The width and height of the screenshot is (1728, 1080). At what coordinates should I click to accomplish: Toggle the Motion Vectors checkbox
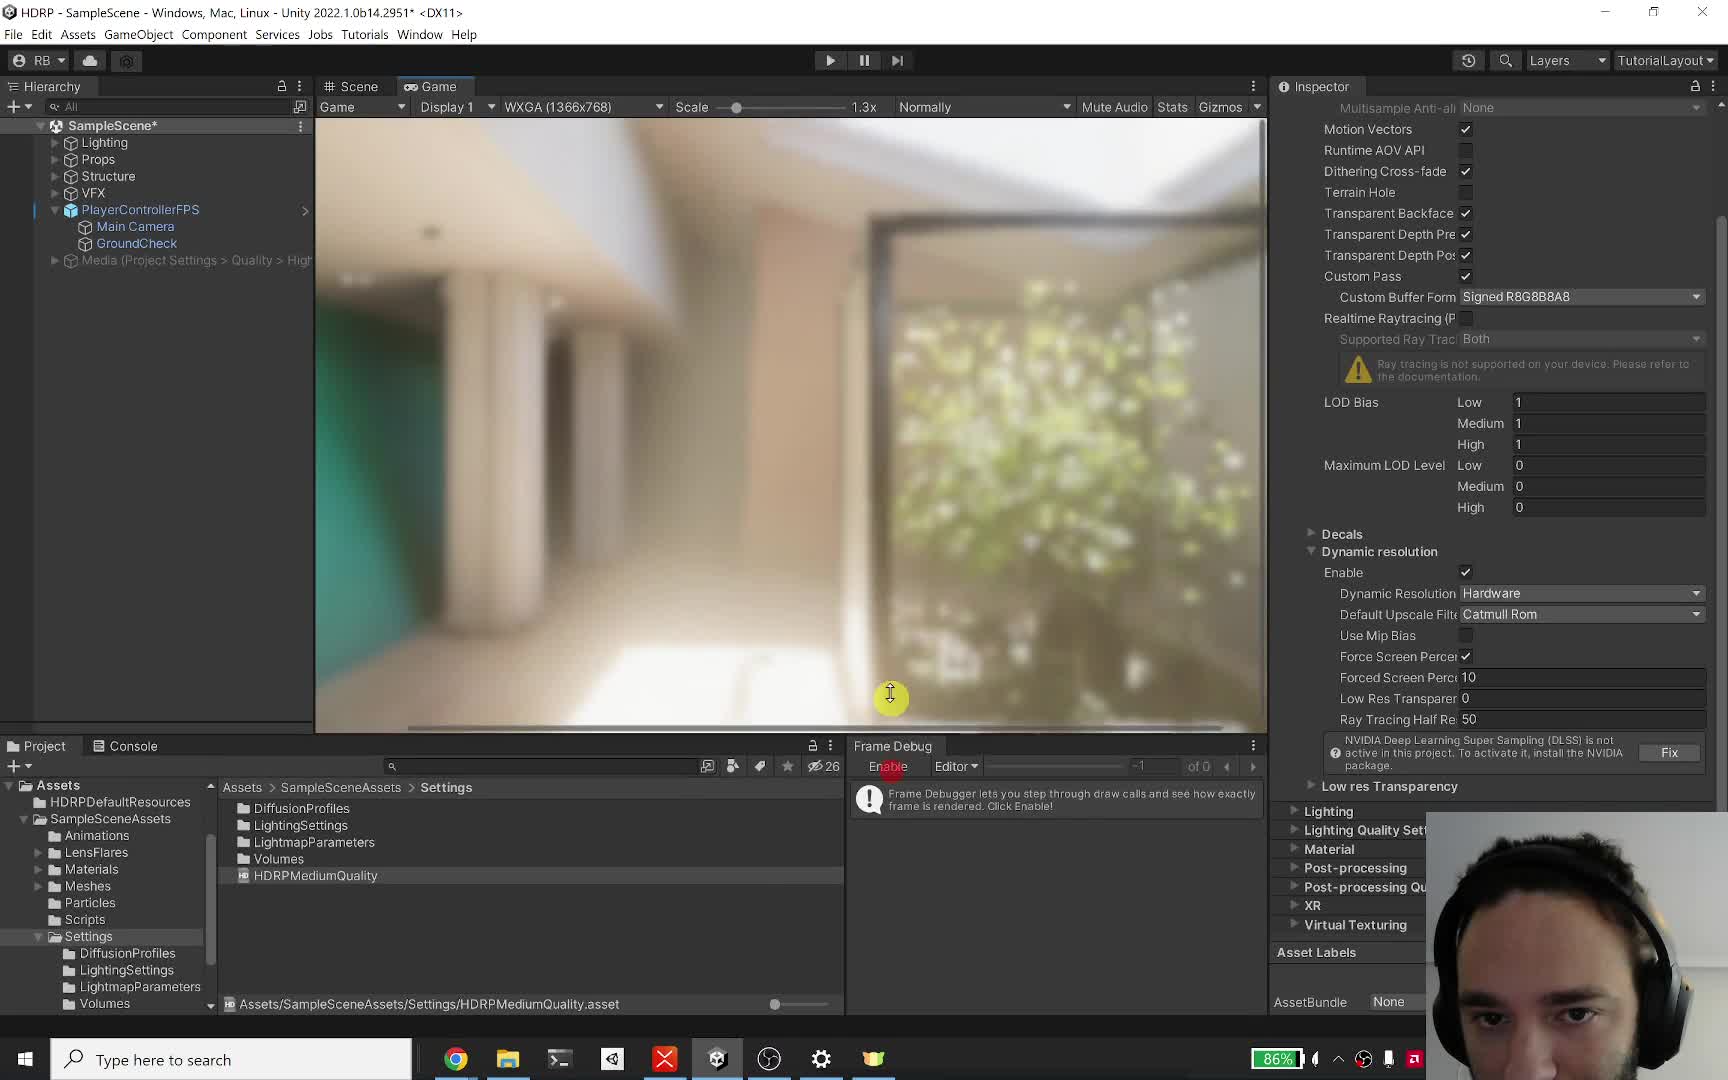tap(1466, 129)
